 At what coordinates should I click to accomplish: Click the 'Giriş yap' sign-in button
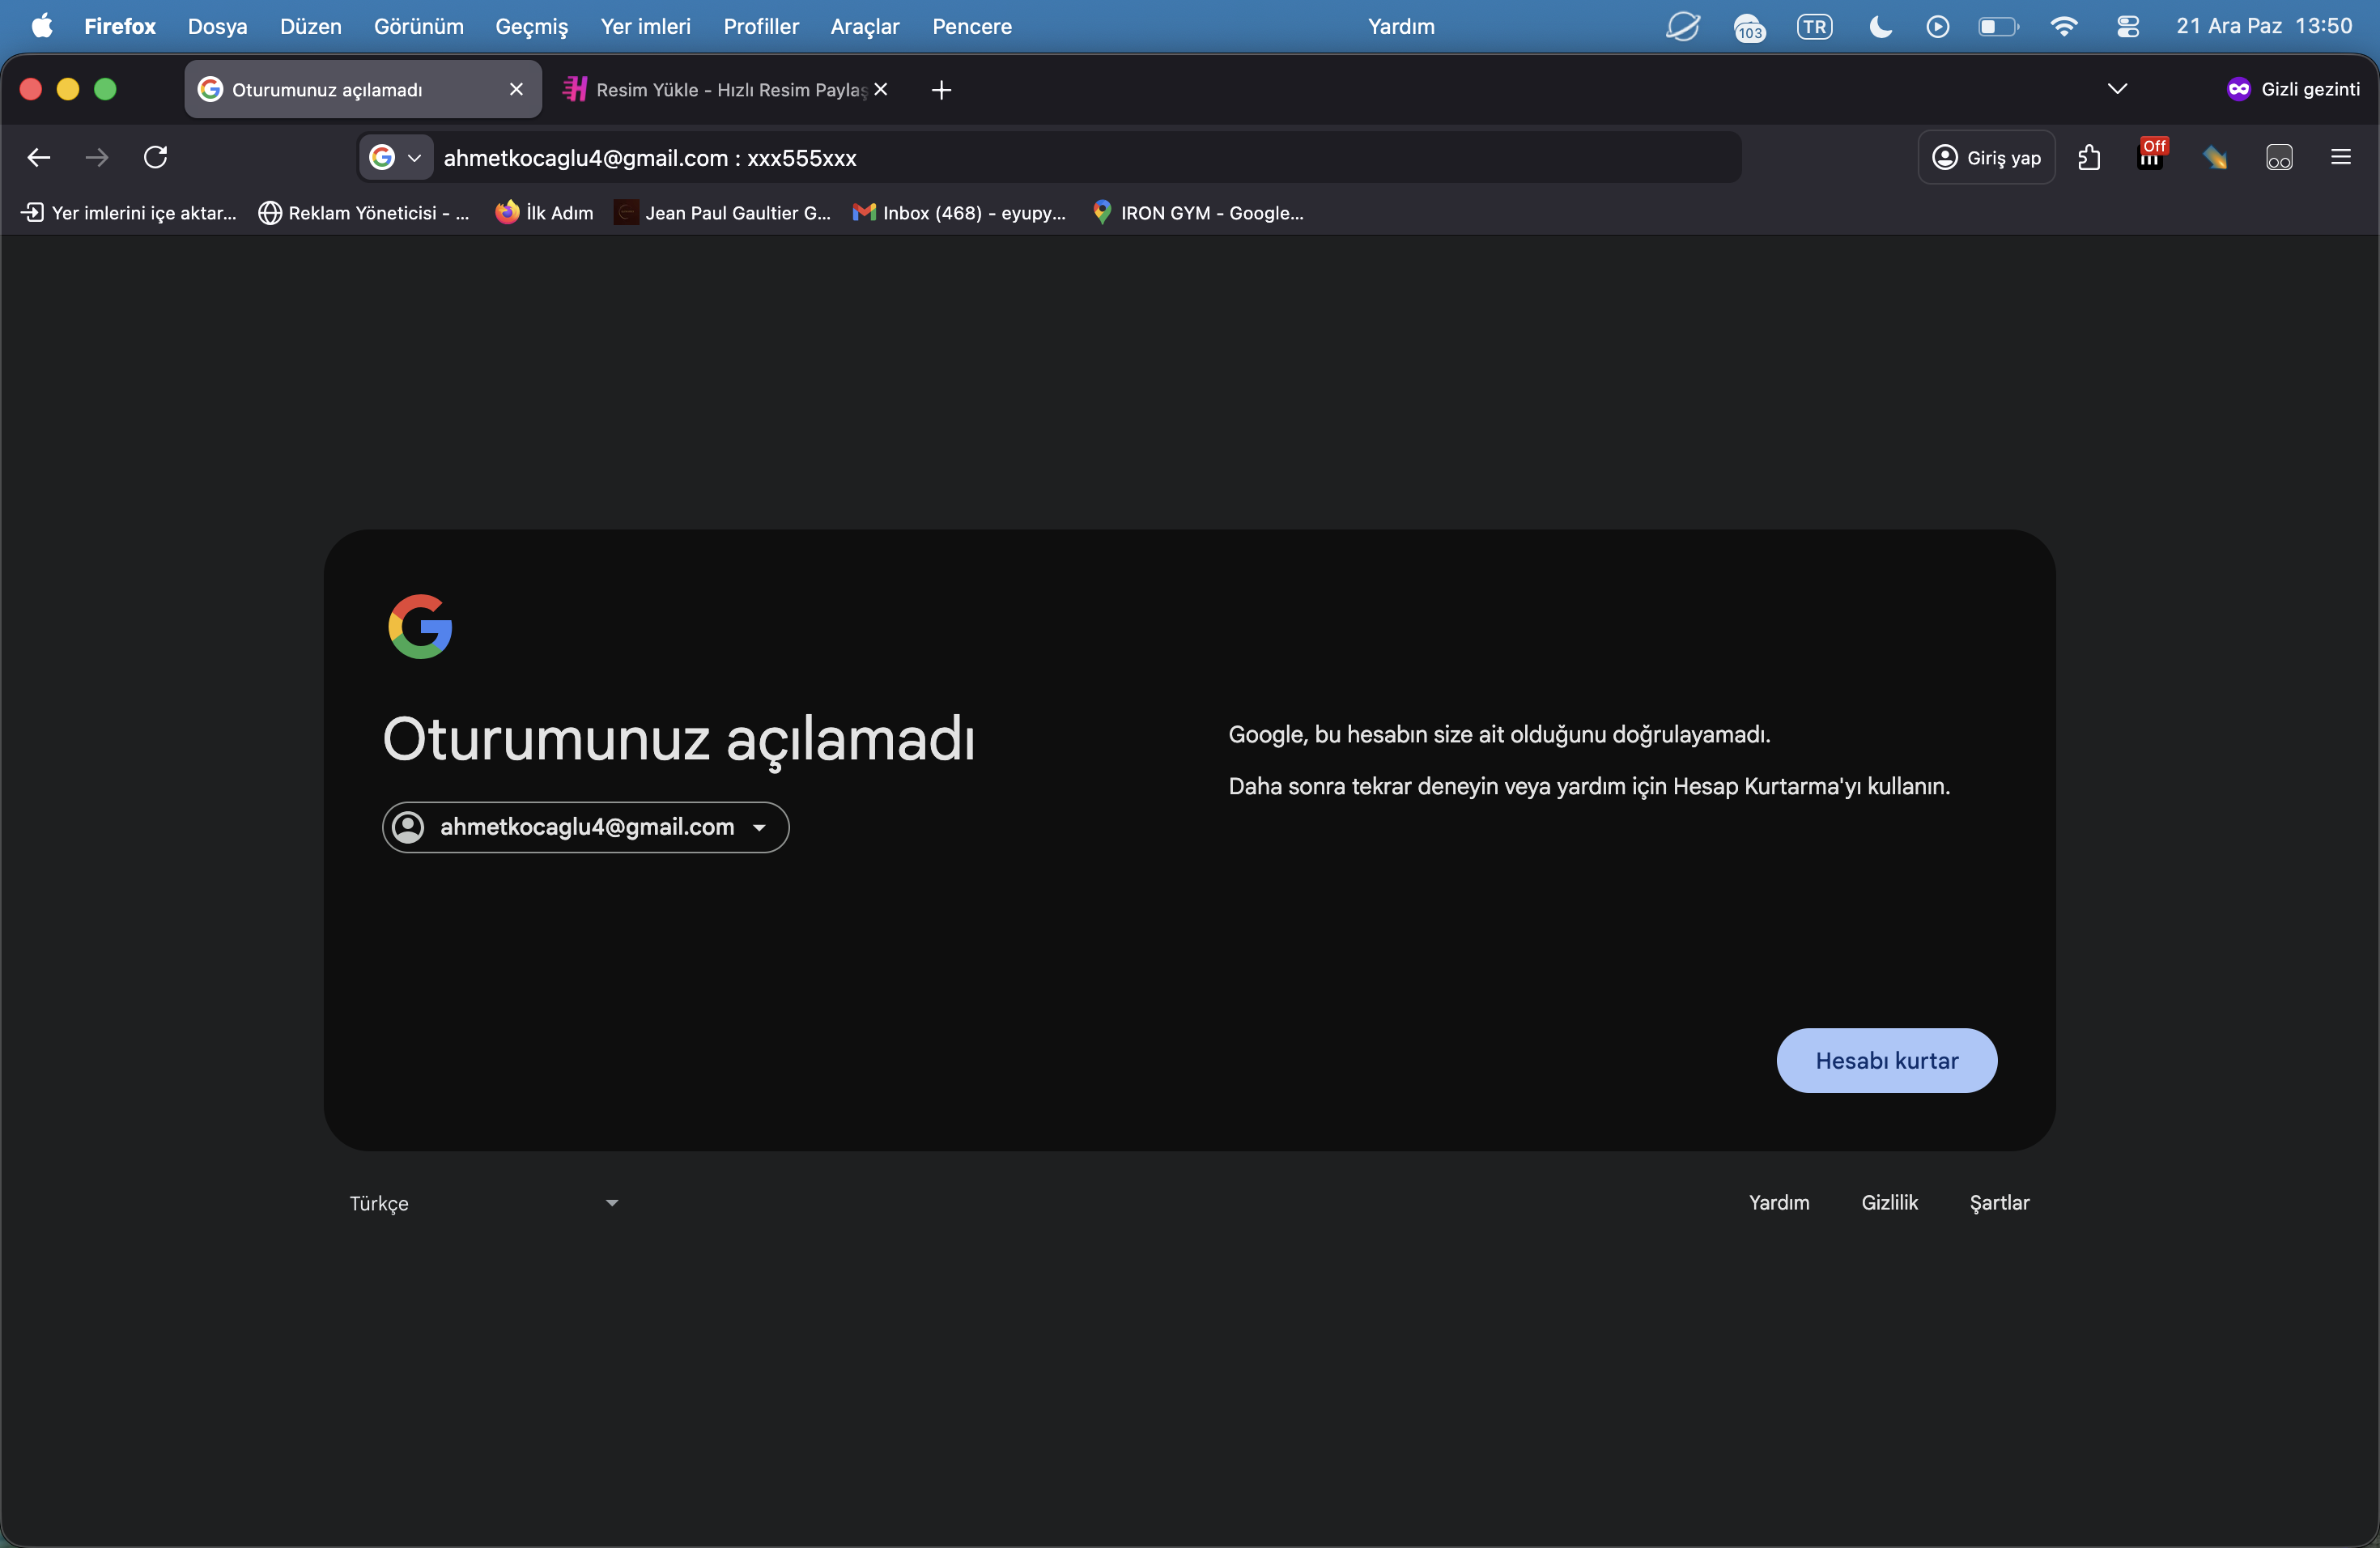(x=1986, y=157)
